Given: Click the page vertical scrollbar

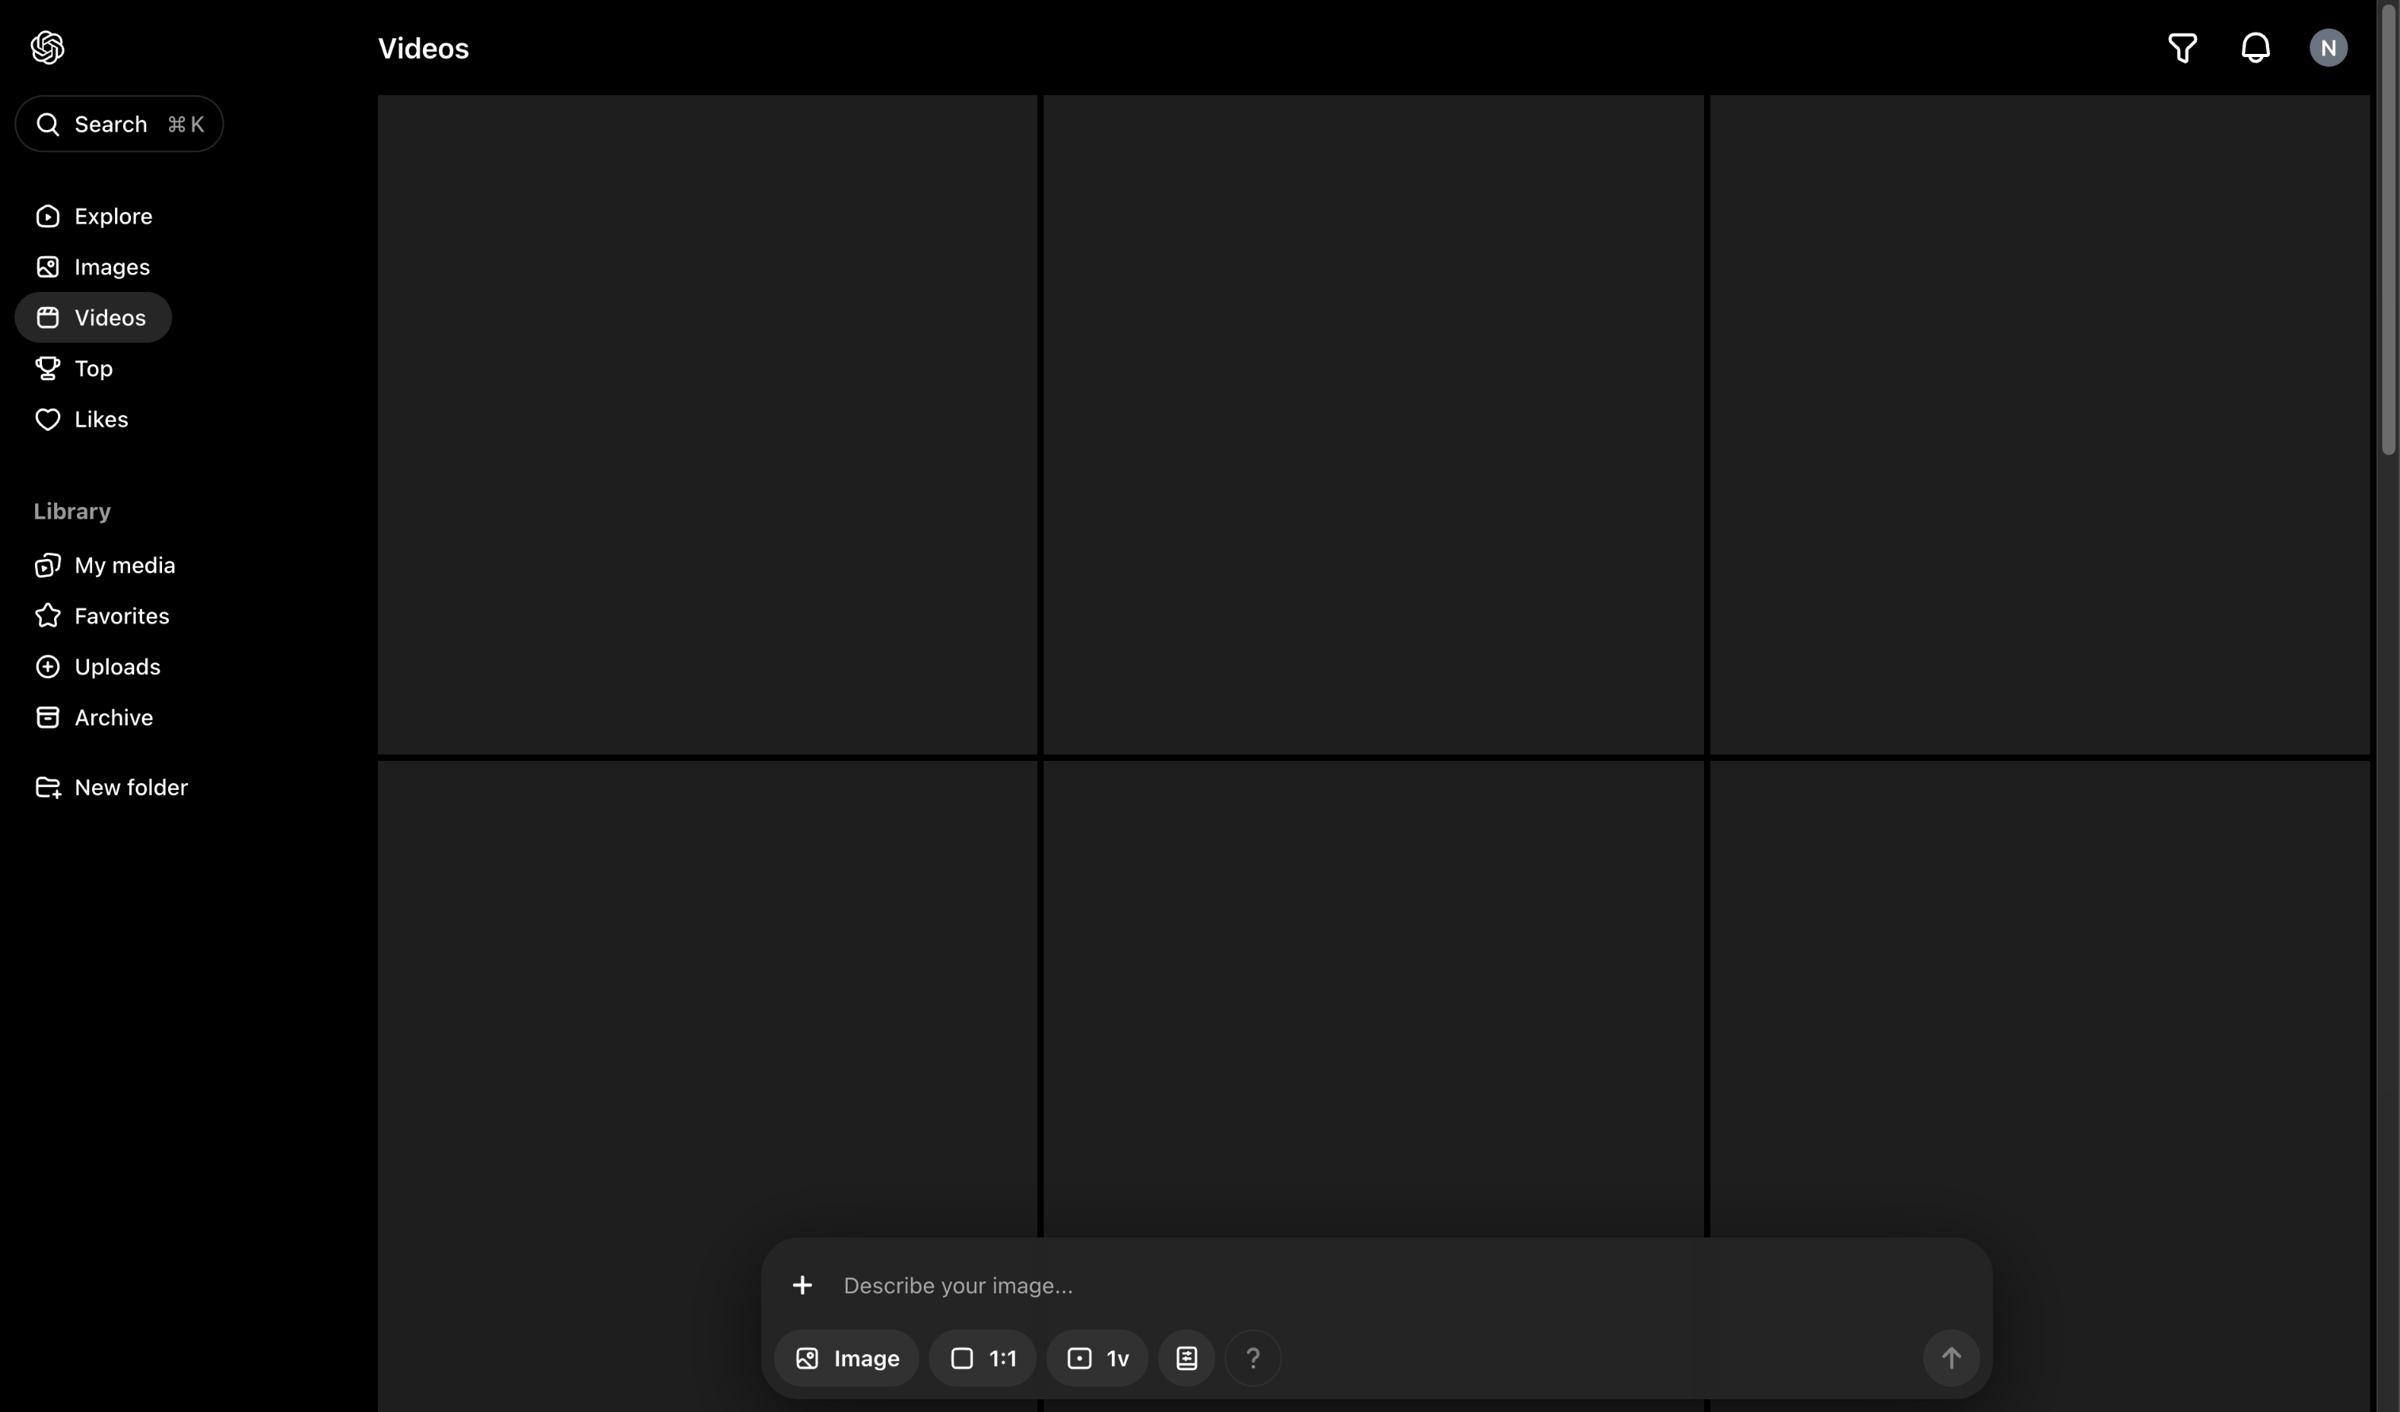Looking at the screenshot, I should (x=2388, y=230).
